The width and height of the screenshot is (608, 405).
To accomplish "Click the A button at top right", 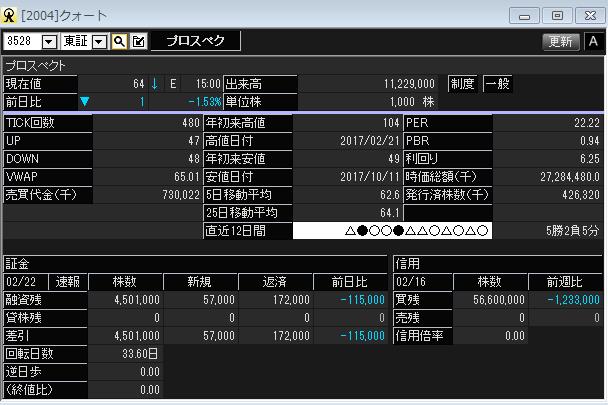I will tap(593, 42).
